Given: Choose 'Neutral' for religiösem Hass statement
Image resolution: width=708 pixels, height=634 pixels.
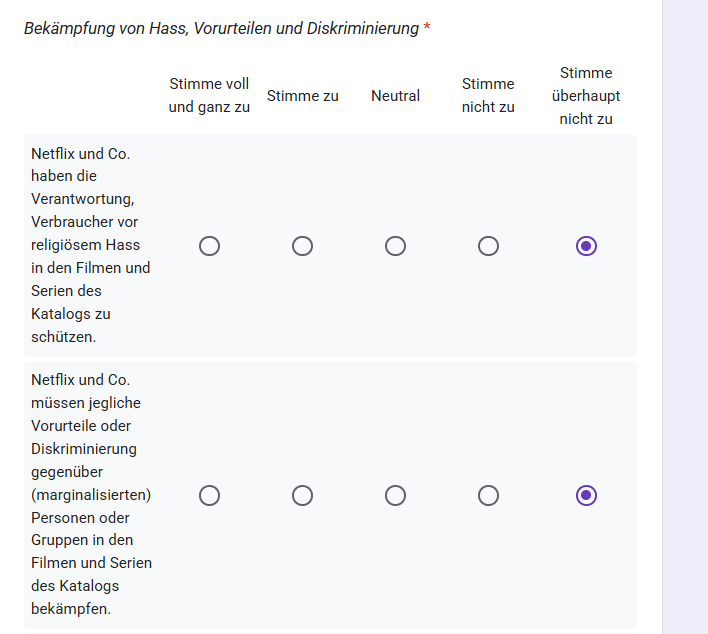Looking at the screenshot, I should (x=396, y=246).
